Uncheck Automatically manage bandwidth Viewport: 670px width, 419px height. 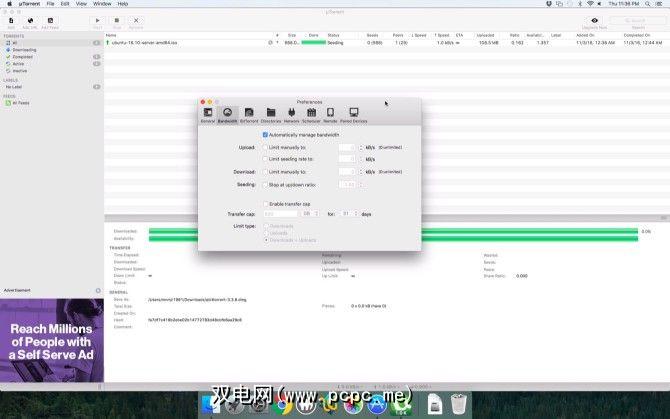click(x=265, y=134)
